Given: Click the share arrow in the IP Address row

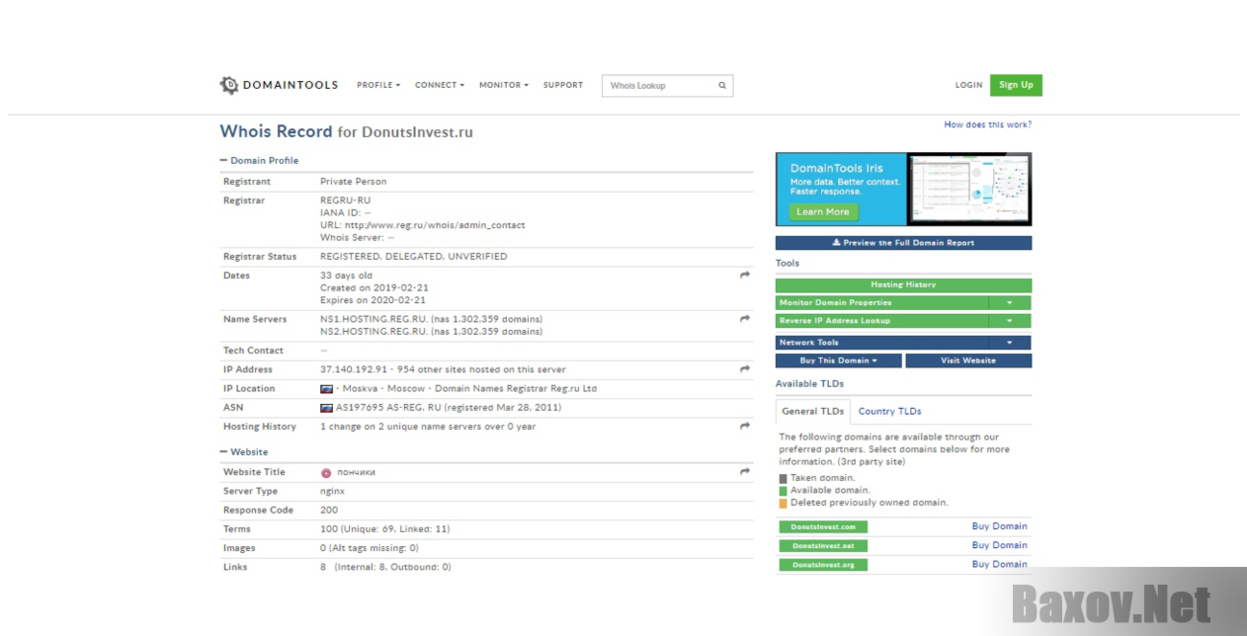Looking at the screenshot, I should click(x=745, y=369).
